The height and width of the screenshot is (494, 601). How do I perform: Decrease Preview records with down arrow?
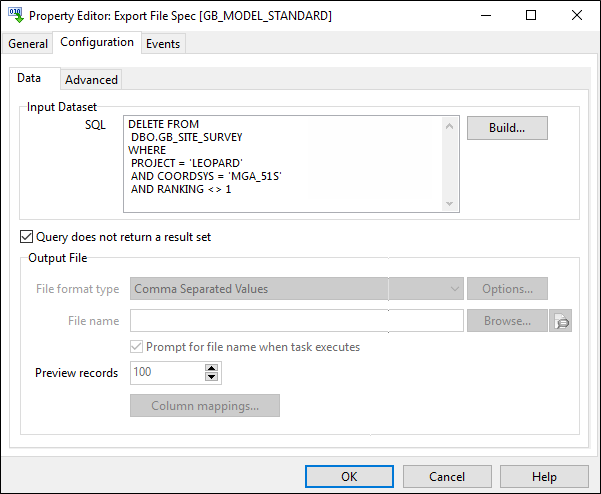tap(212, 377)
